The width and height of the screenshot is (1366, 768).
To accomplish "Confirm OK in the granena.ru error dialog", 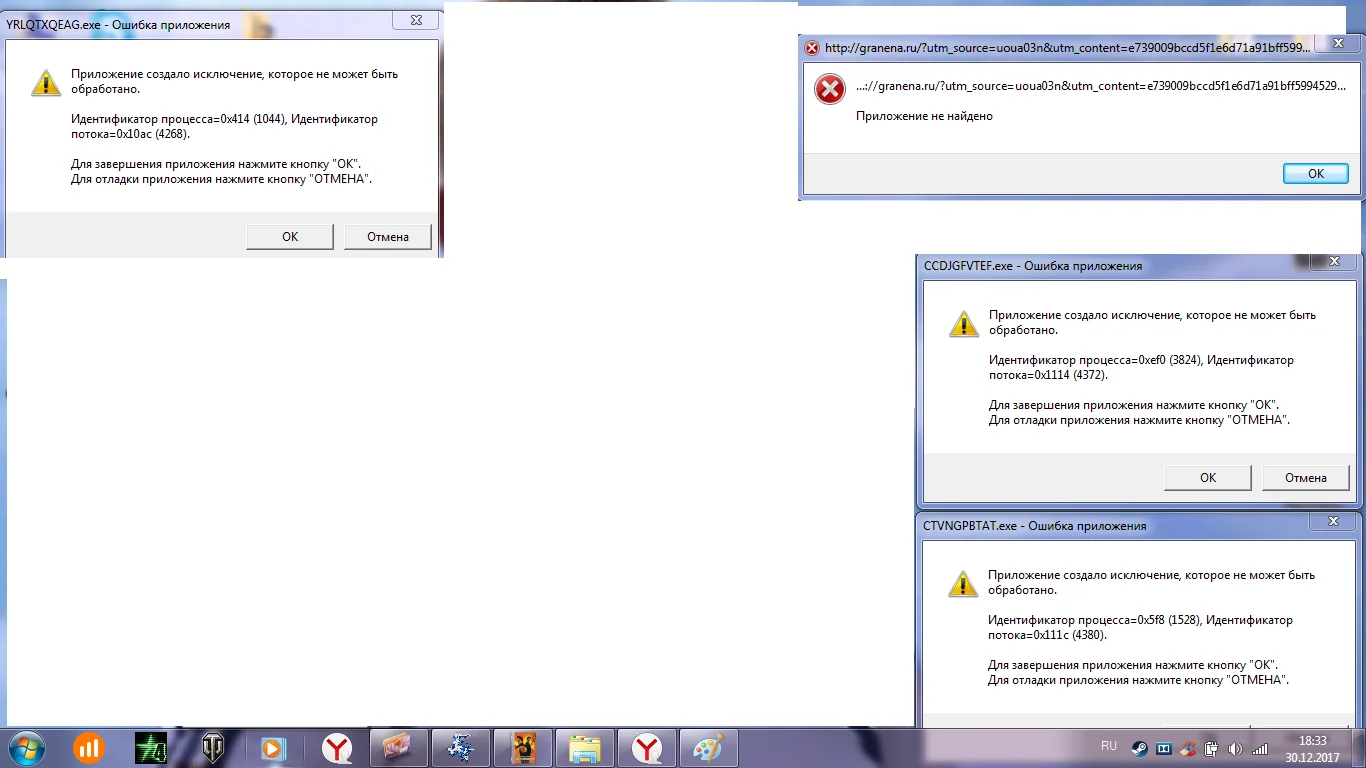I will point(1315,174).
